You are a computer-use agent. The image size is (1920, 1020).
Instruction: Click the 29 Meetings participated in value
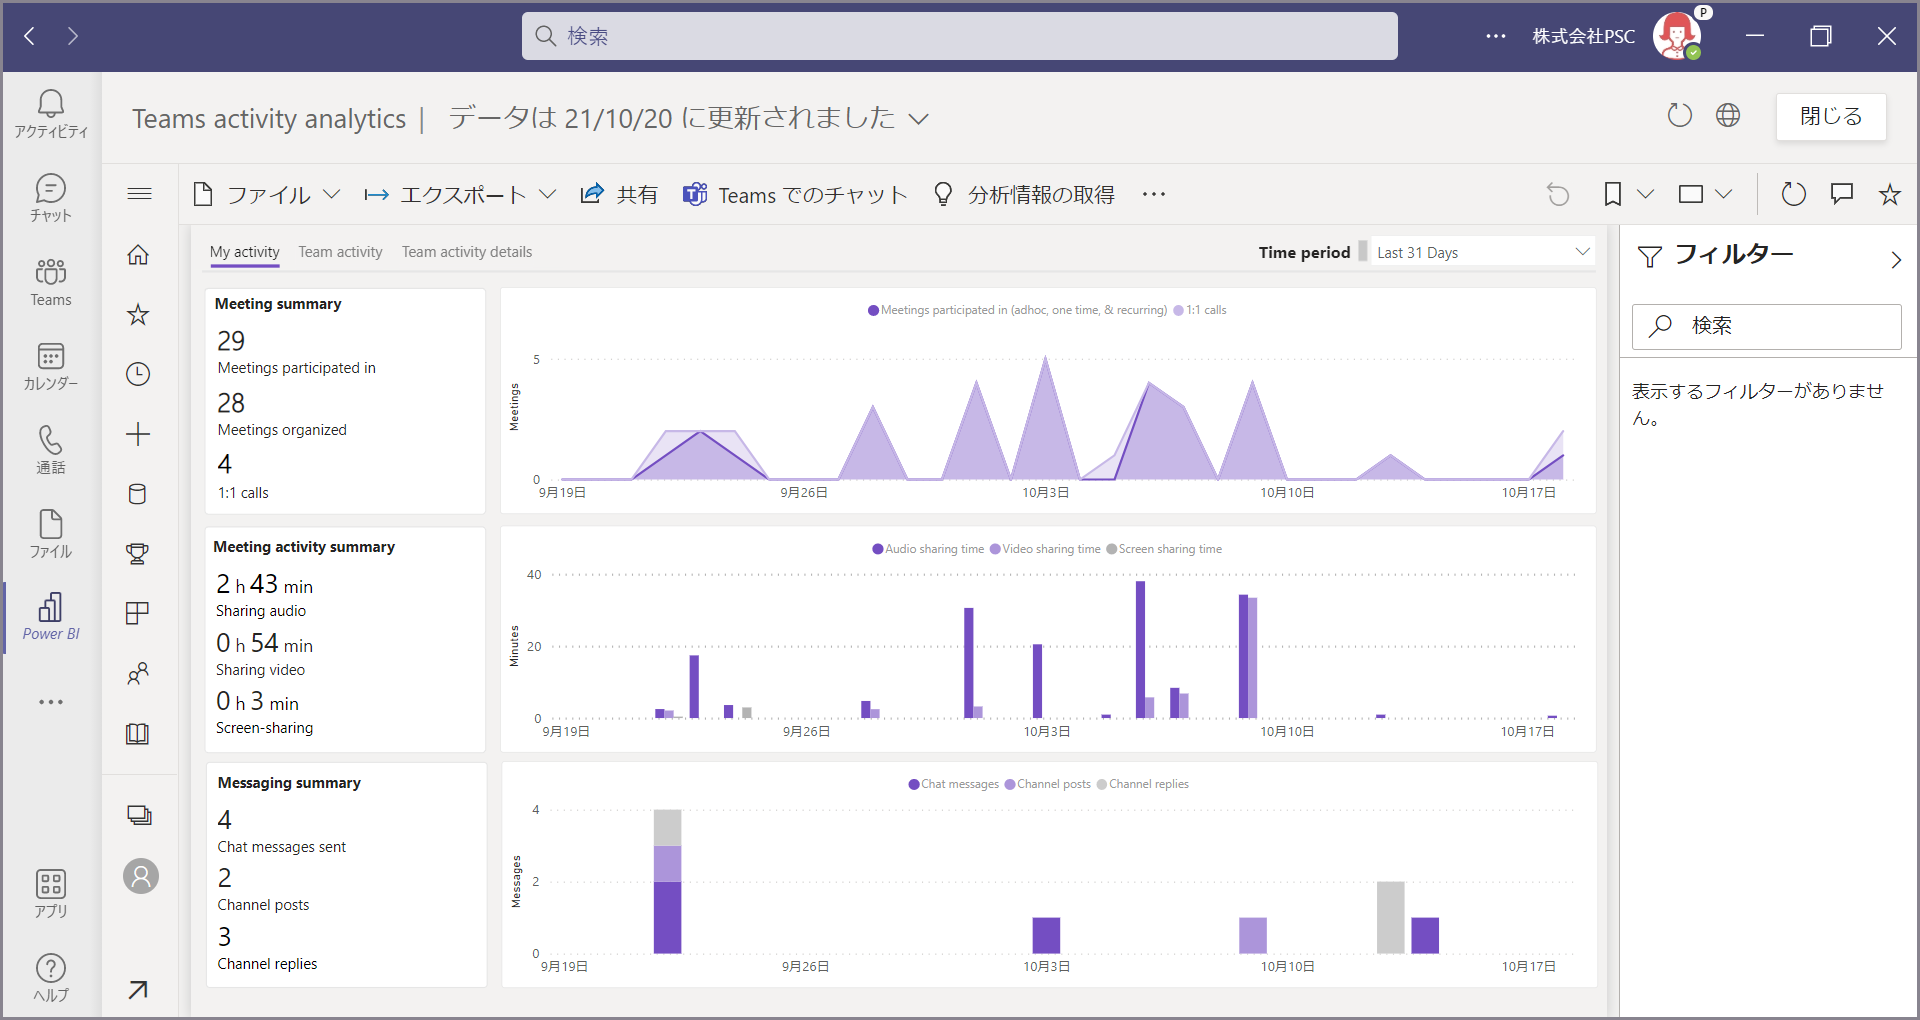click(231, 341)
